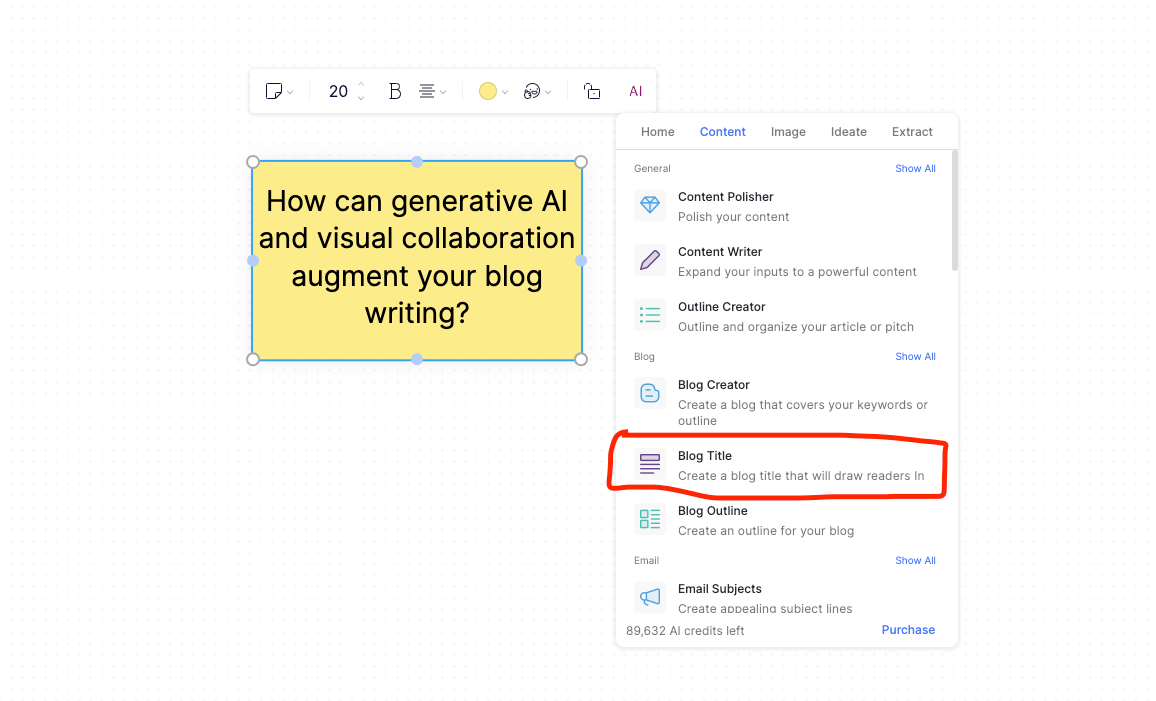Click 'Outline and organize your article or pitch'
Screen dimensions: 1156x701
coord(795,327)
